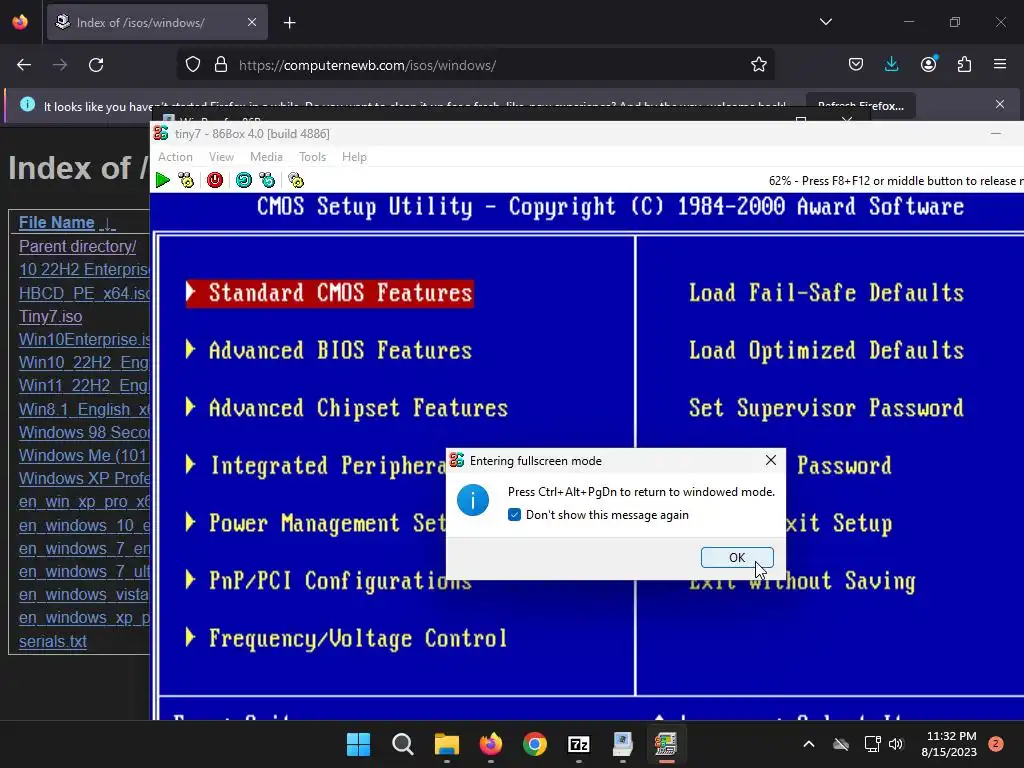The height and width of the screenshot is (768, 1024).
Task: Open 7-Zip from the taskbar
Action: [579, 744]
